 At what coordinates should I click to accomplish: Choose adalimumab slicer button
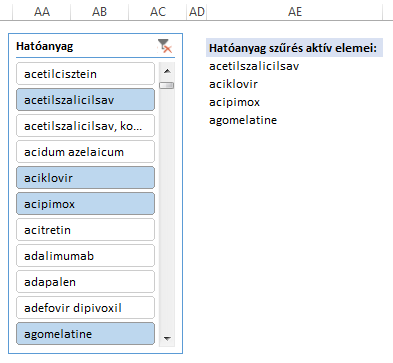pos(85,256)
